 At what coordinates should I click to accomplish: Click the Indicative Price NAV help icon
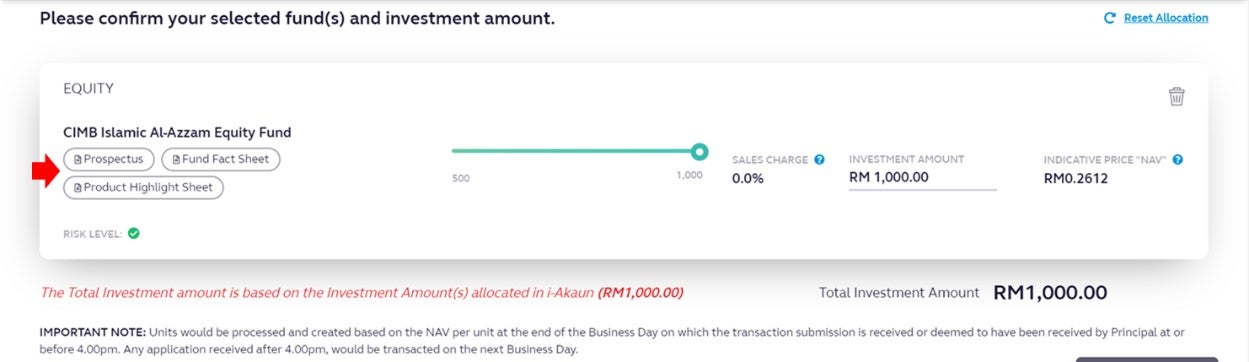point(1177,159)
